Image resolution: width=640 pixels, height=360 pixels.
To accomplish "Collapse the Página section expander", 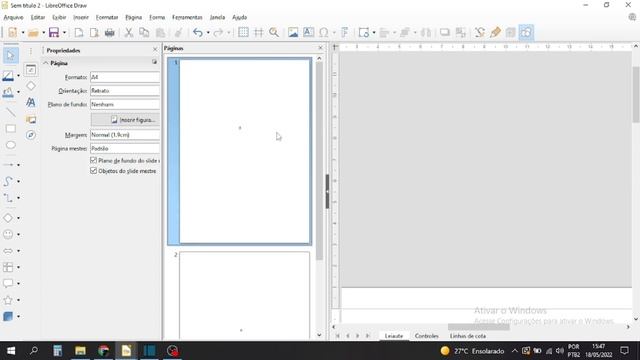I will (46, 63).
